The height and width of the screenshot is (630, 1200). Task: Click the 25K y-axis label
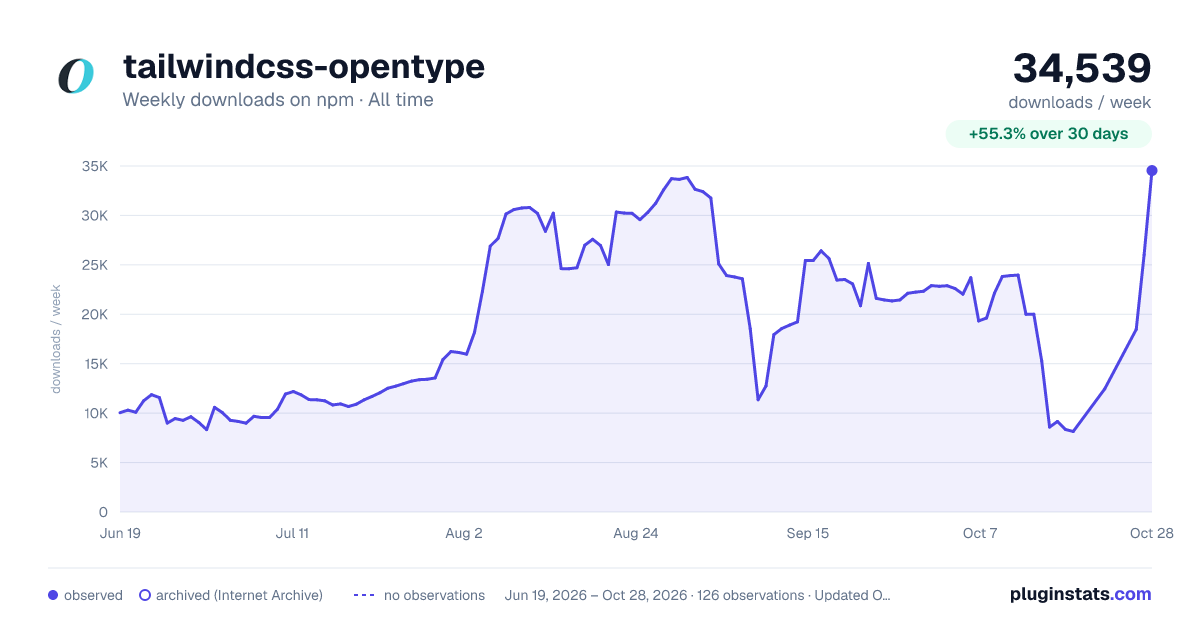pyautogui.click(x=94, y=265)
